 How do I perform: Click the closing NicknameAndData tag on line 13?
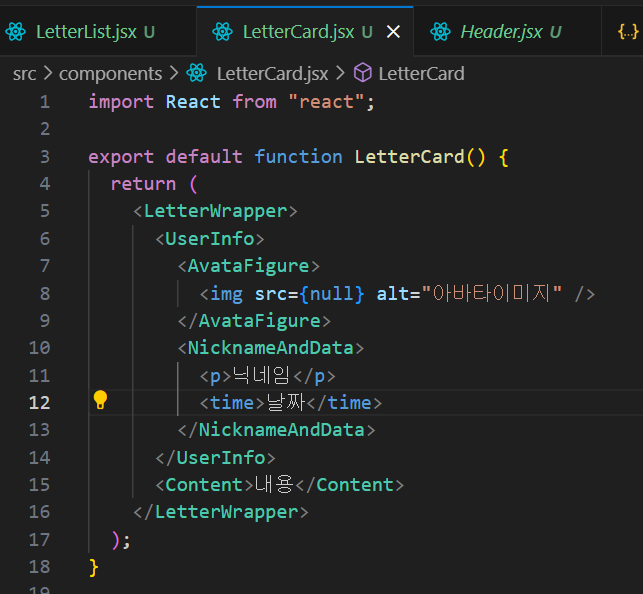276,430
